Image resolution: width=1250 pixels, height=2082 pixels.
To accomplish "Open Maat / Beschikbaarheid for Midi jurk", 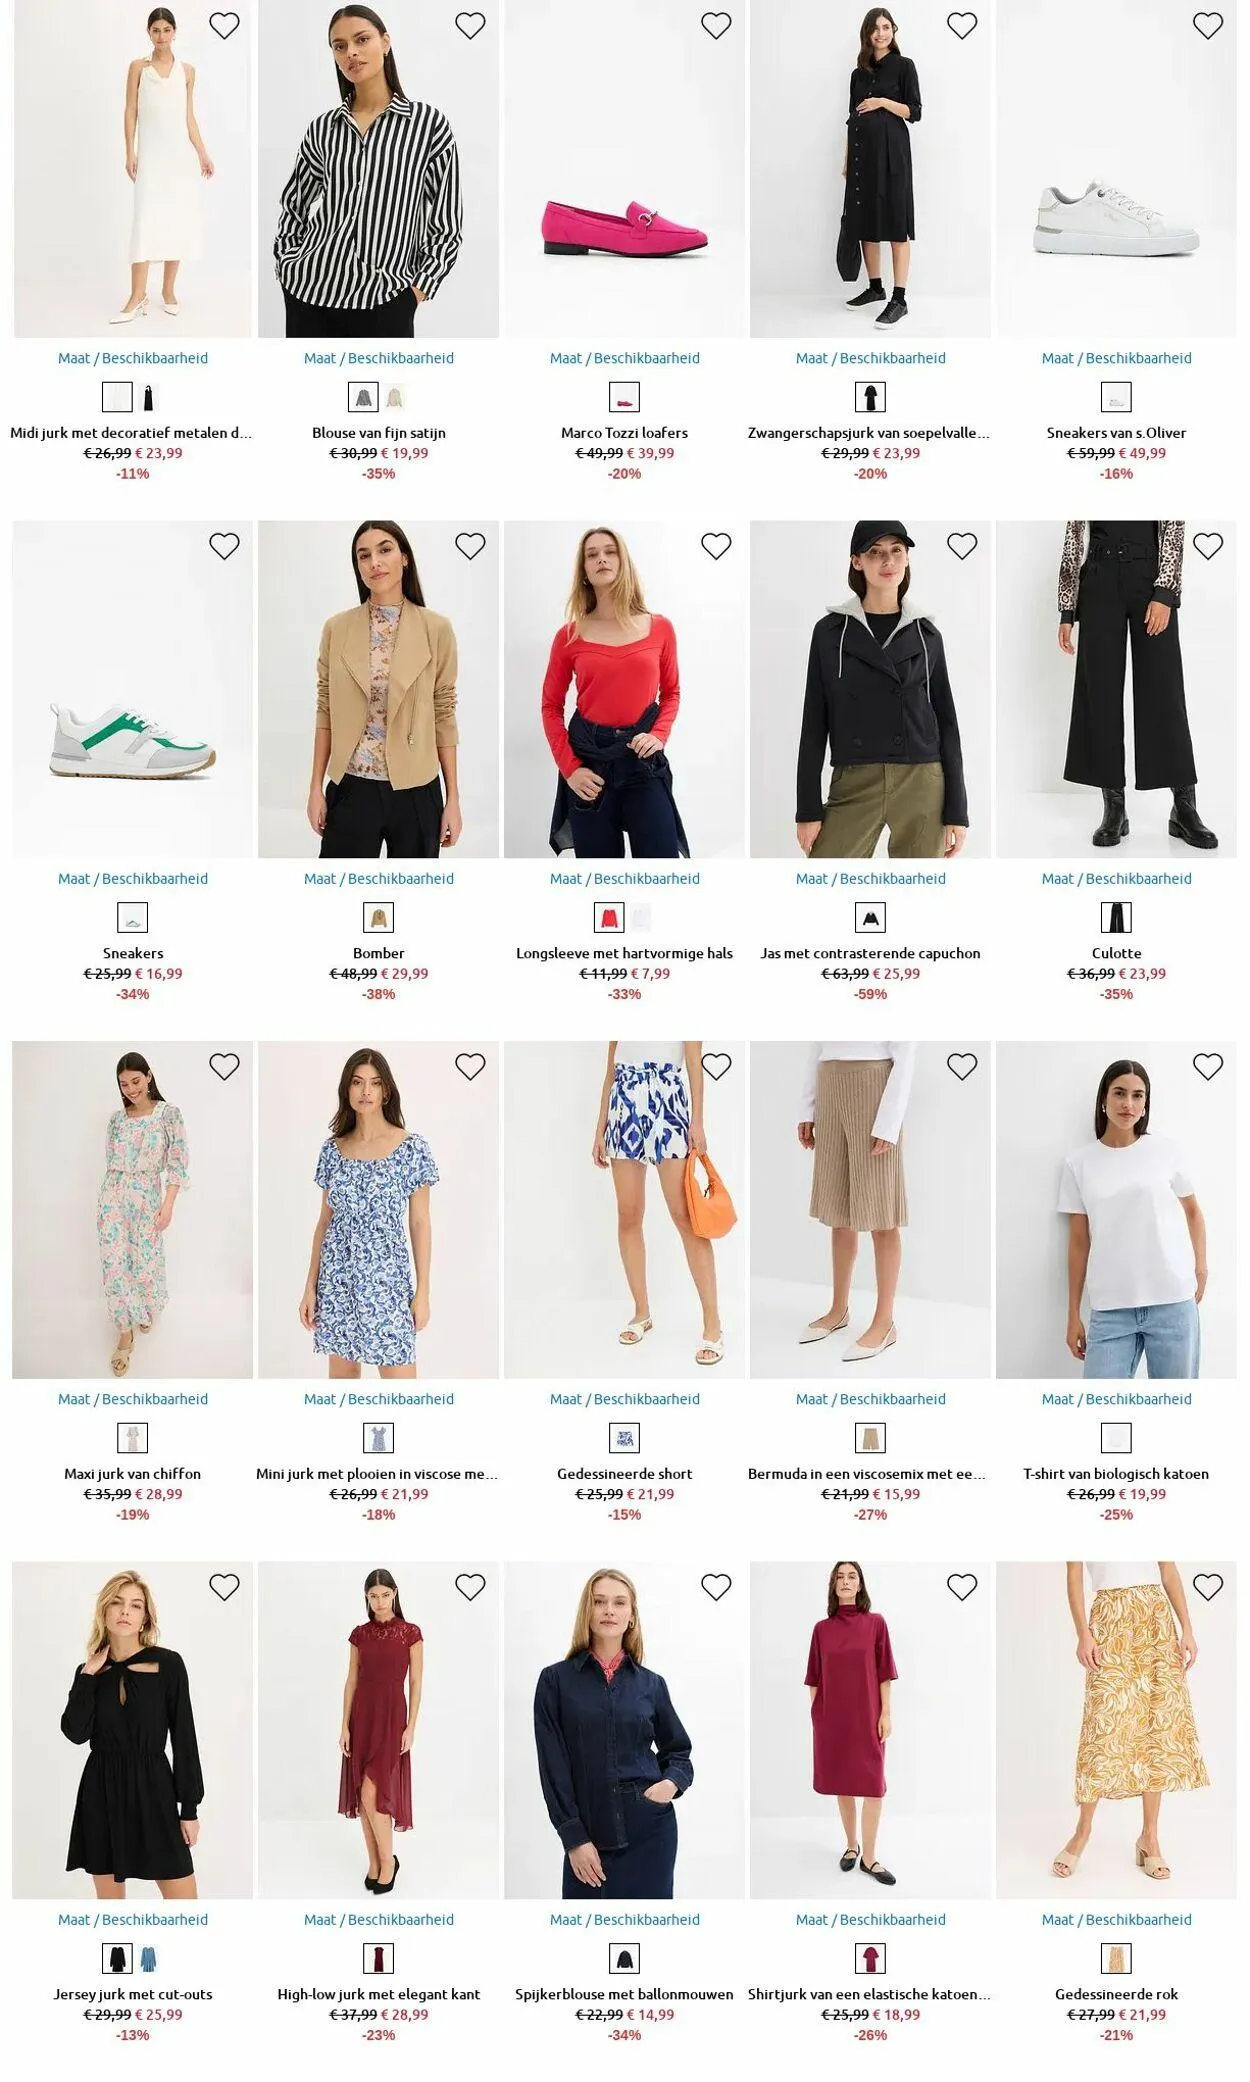I will coord(133,358).
